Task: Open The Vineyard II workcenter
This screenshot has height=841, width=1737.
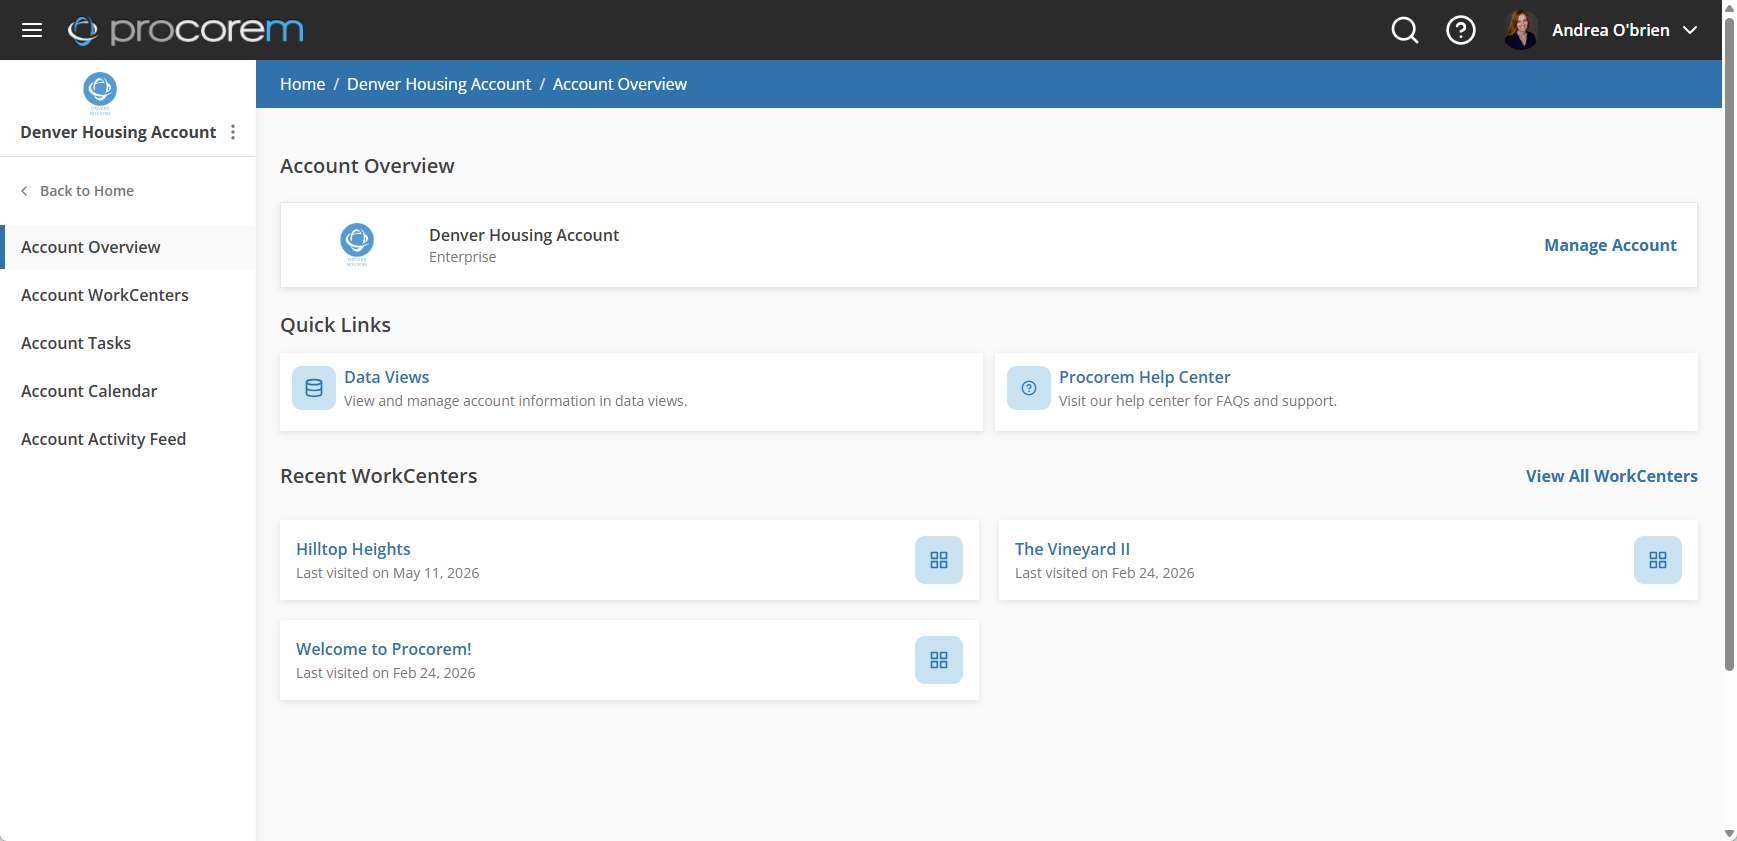Action: [1072, 549]
